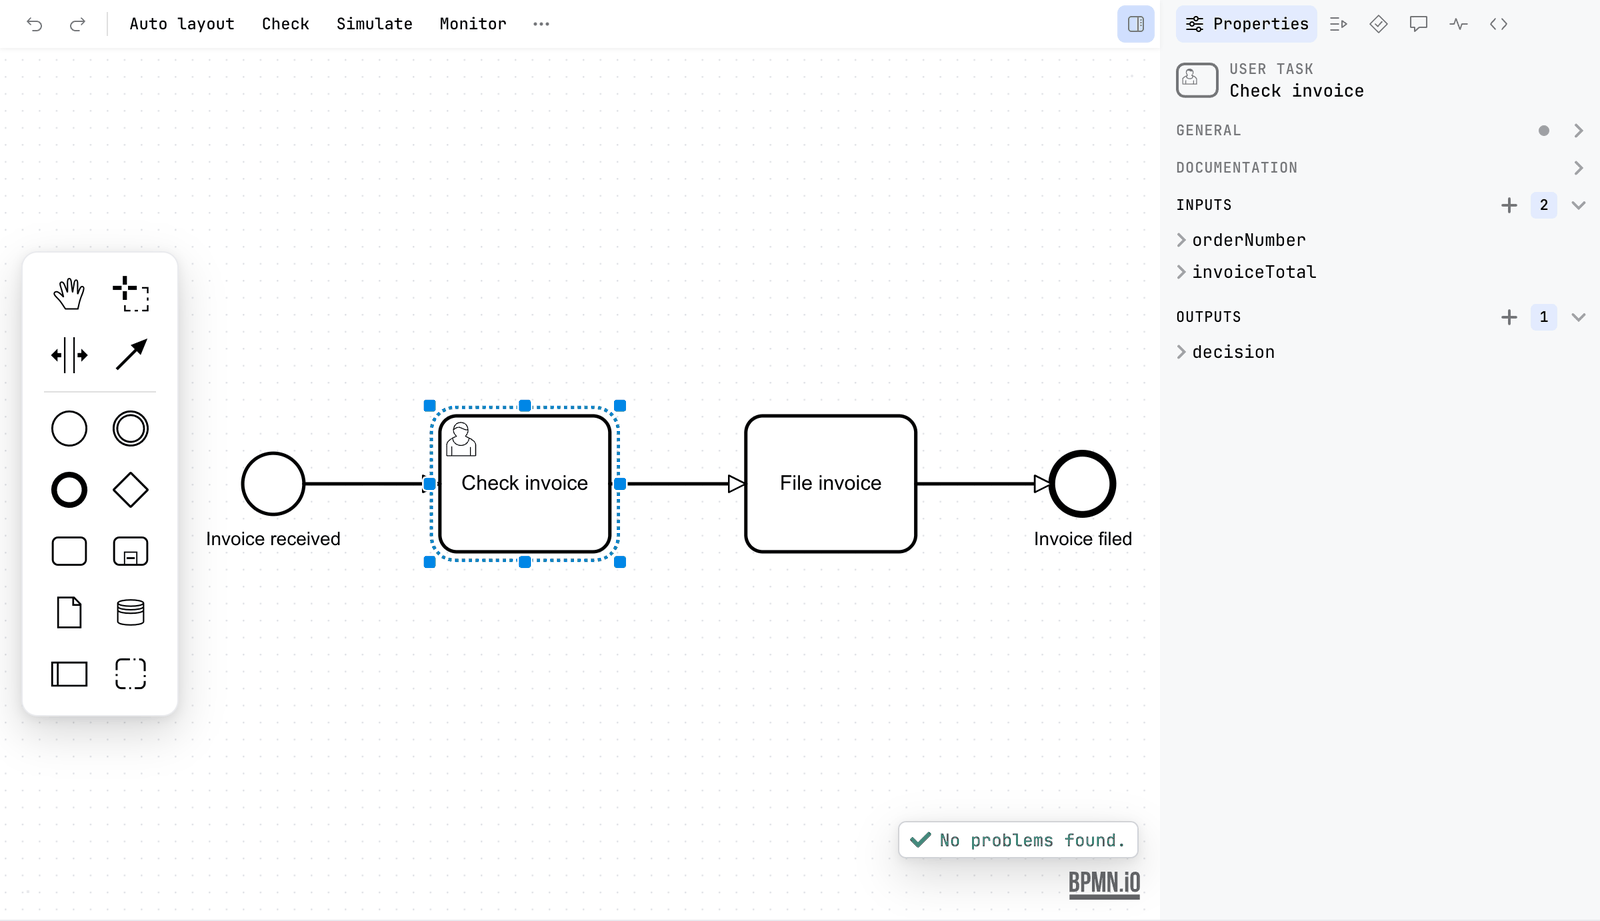
Task: Open the diamond-shaped panel icon
Action: coord(1379,24)
